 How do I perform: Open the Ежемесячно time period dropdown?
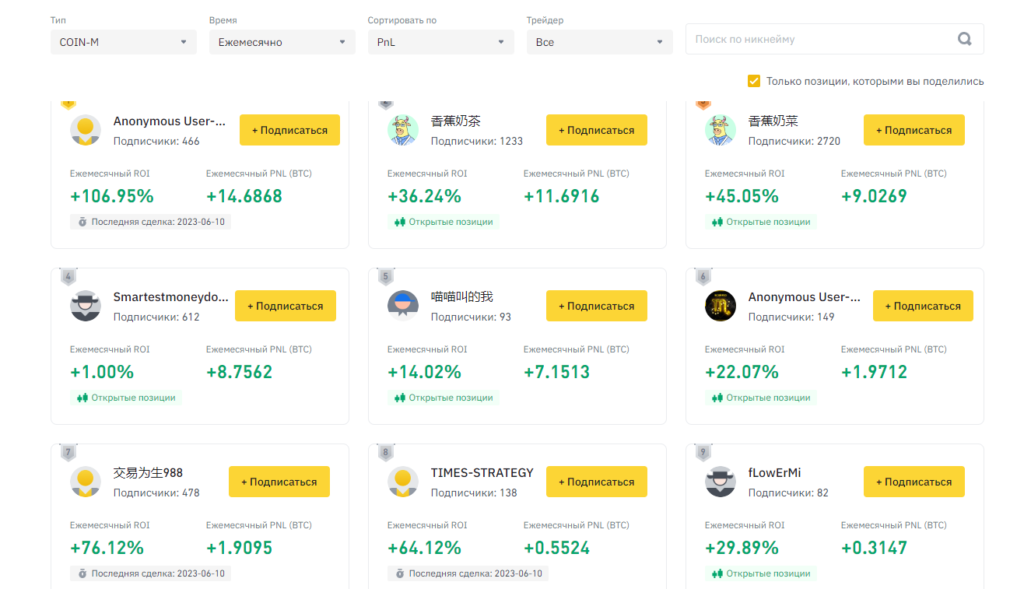(281, 42)
